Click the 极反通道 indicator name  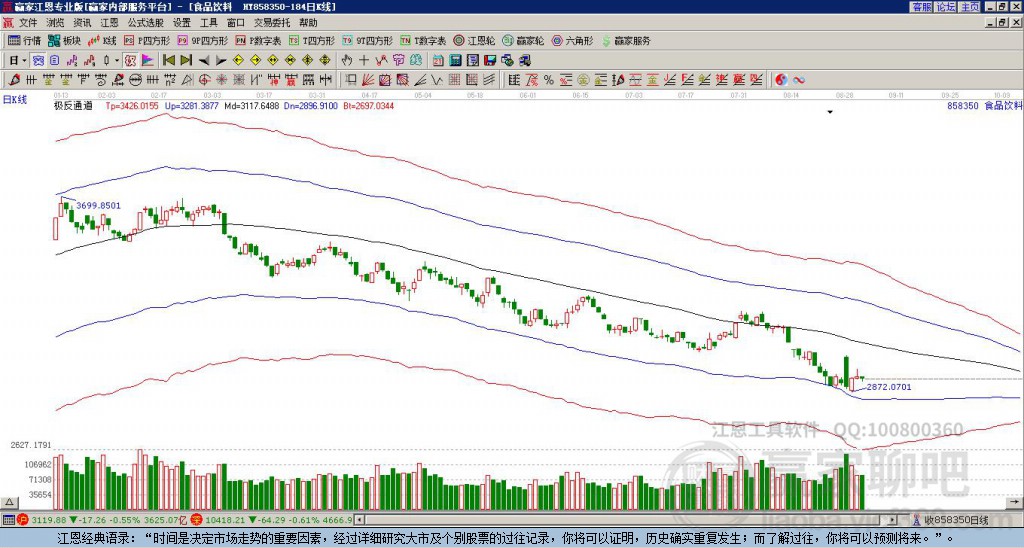coord(73,106)
